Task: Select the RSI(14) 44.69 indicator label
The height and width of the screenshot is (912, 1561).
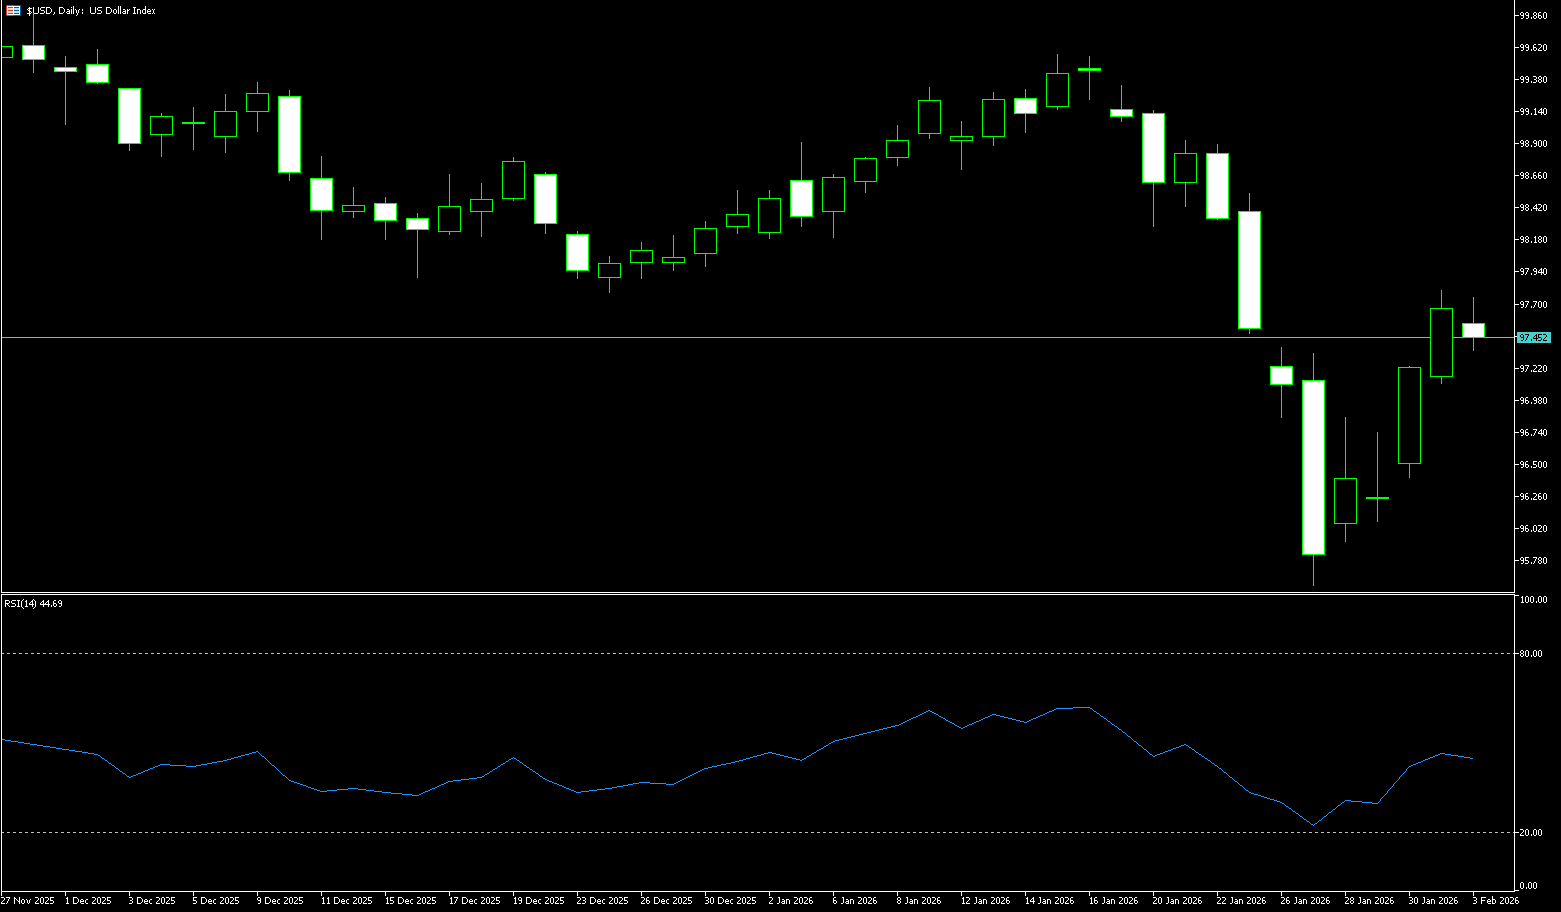Action: (33, 604)
